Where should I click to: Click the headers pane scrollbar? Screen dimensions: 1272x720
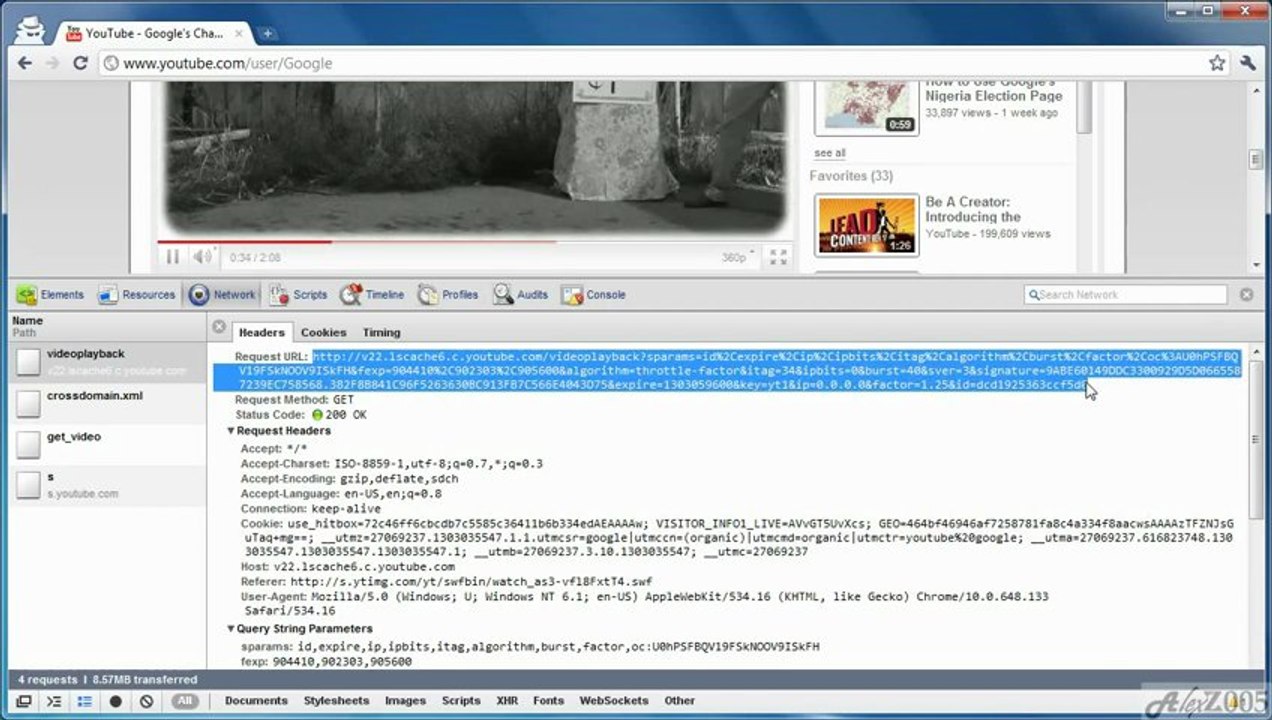[1257, 440]
